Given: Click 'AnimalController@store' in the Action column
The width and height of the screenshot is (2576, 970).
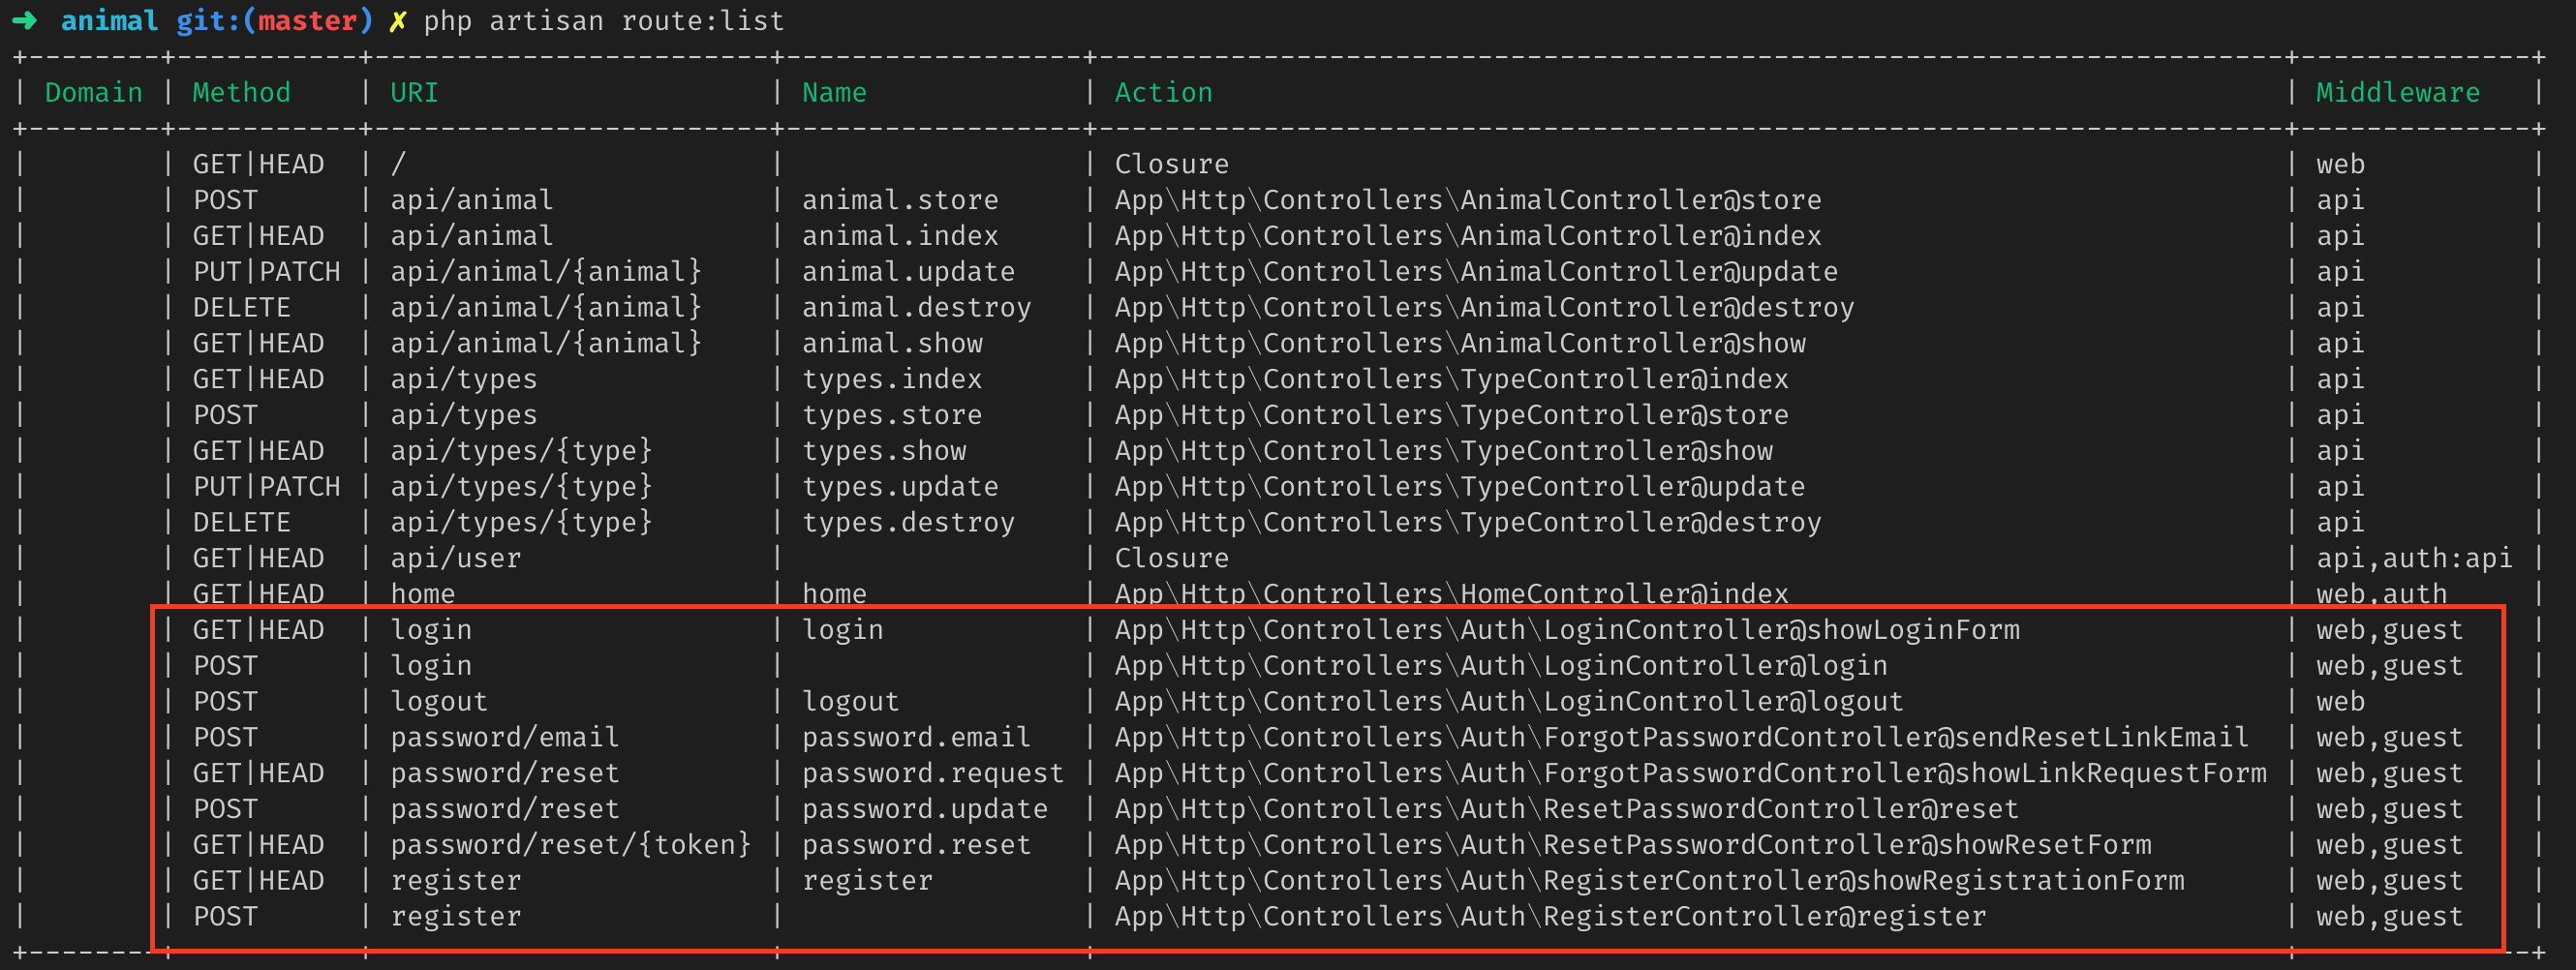Looking at the screenshot, I should tap(1641, 200).
